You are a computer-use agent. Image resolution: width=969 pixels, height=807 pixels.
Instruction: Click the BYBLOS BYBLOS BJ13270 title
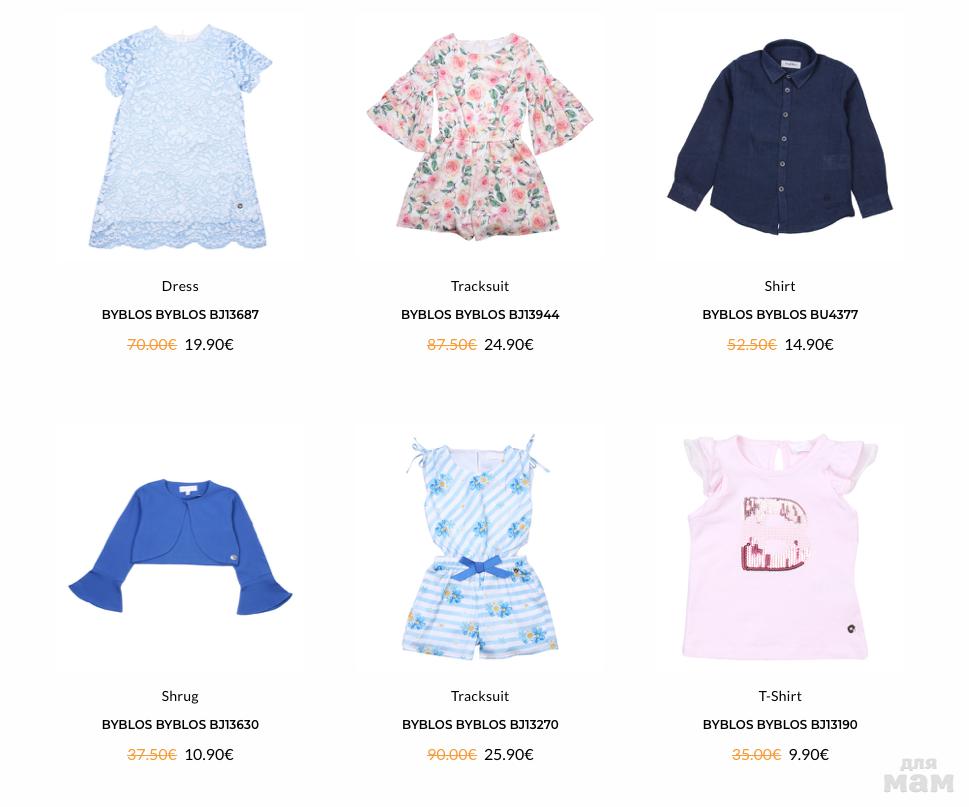[480, 724]
